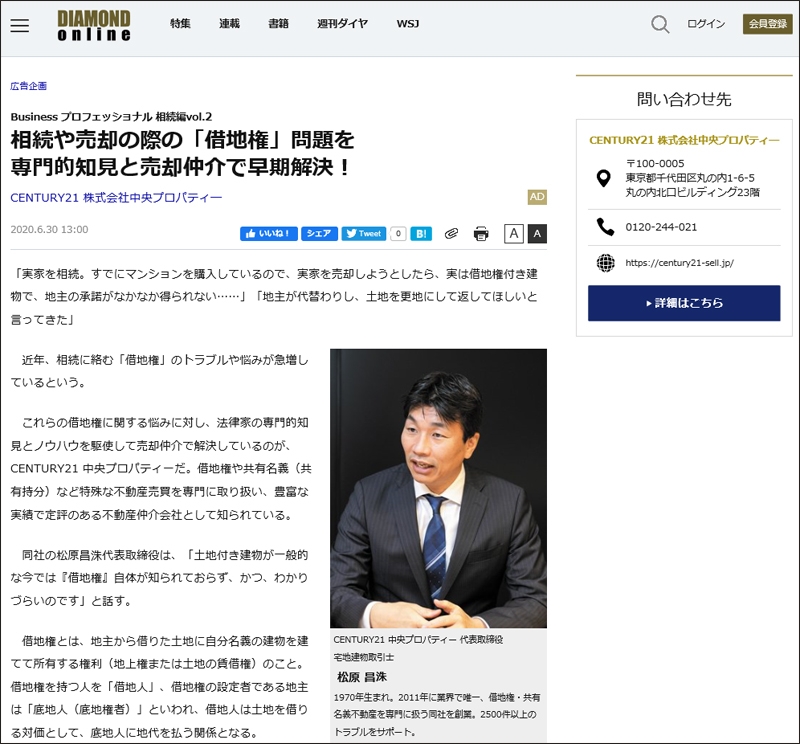
Task: Click the caption text 宅地建物取引士
Action: point(363,657)
